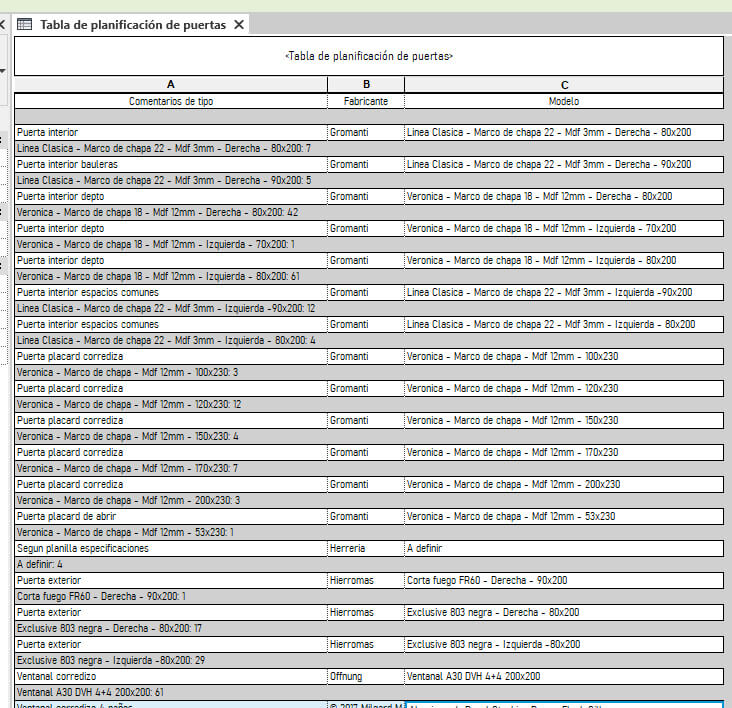Select the Corta fuego FR60 model cell
Image resolution: width=732 pixels, height=708 pixels.
tap(564, 580)
